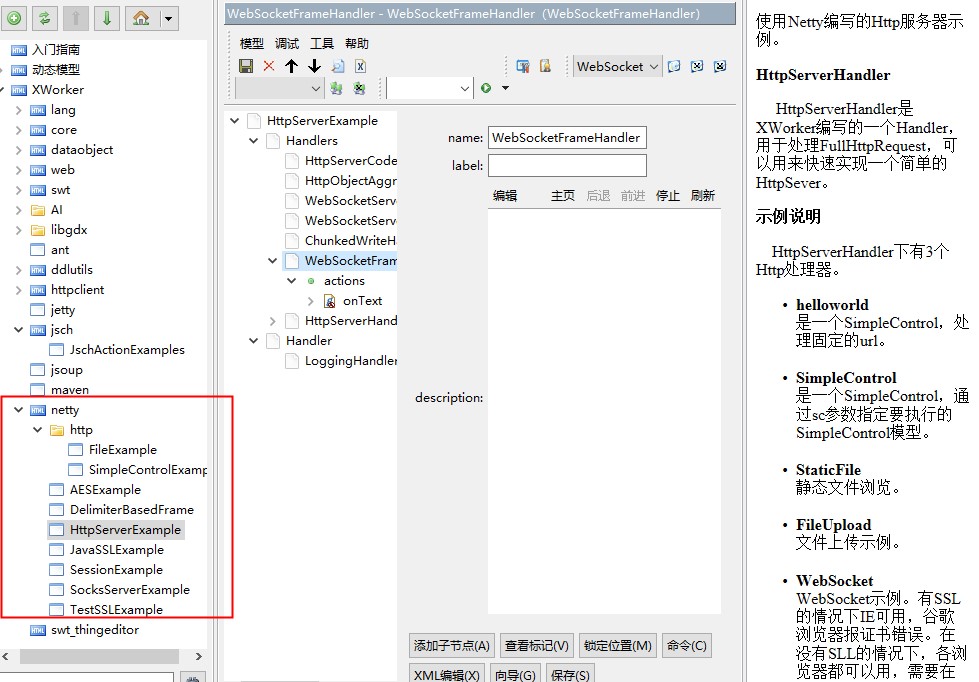Screen dimensions: 979x682
Task: Click the home house icon
Action: (x=141, y=18)
